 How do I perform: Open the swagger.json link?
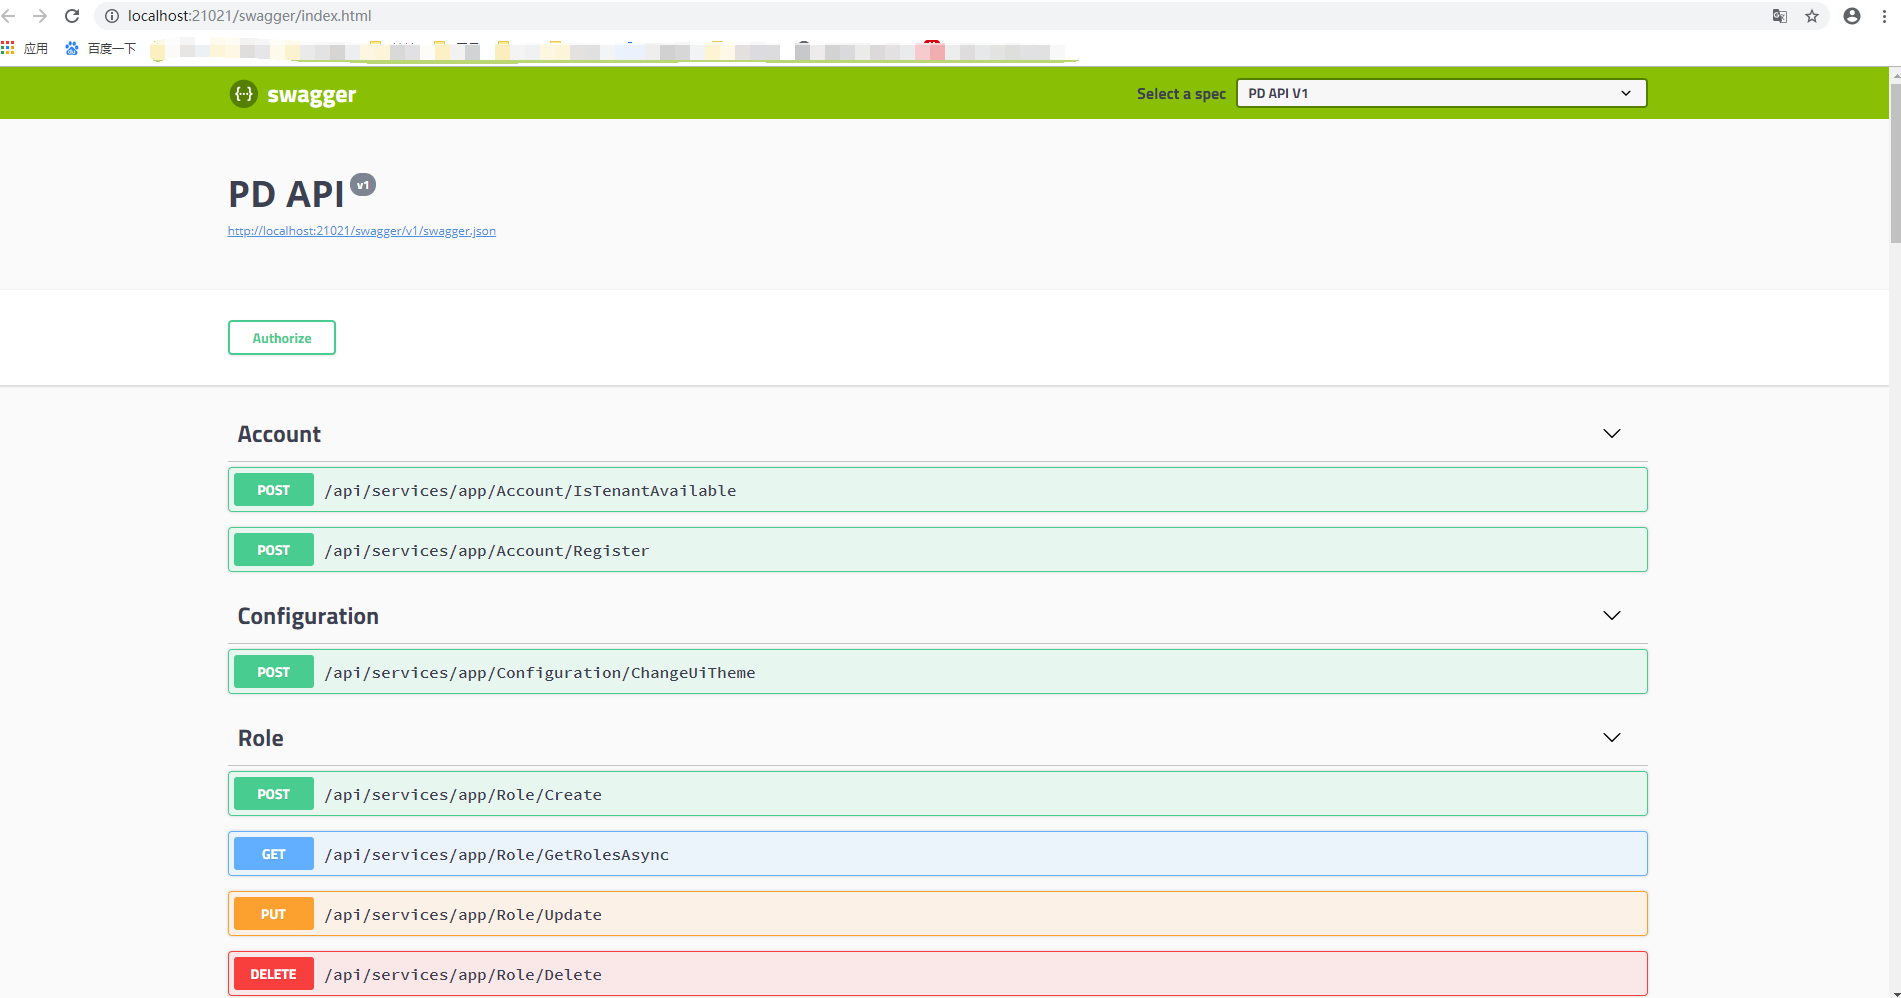click(362, 231)
